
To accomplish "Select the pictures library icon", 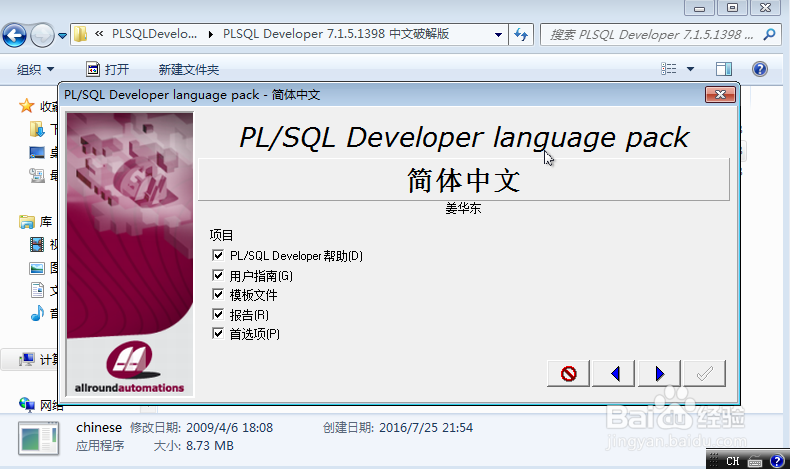I will (37, 268).
